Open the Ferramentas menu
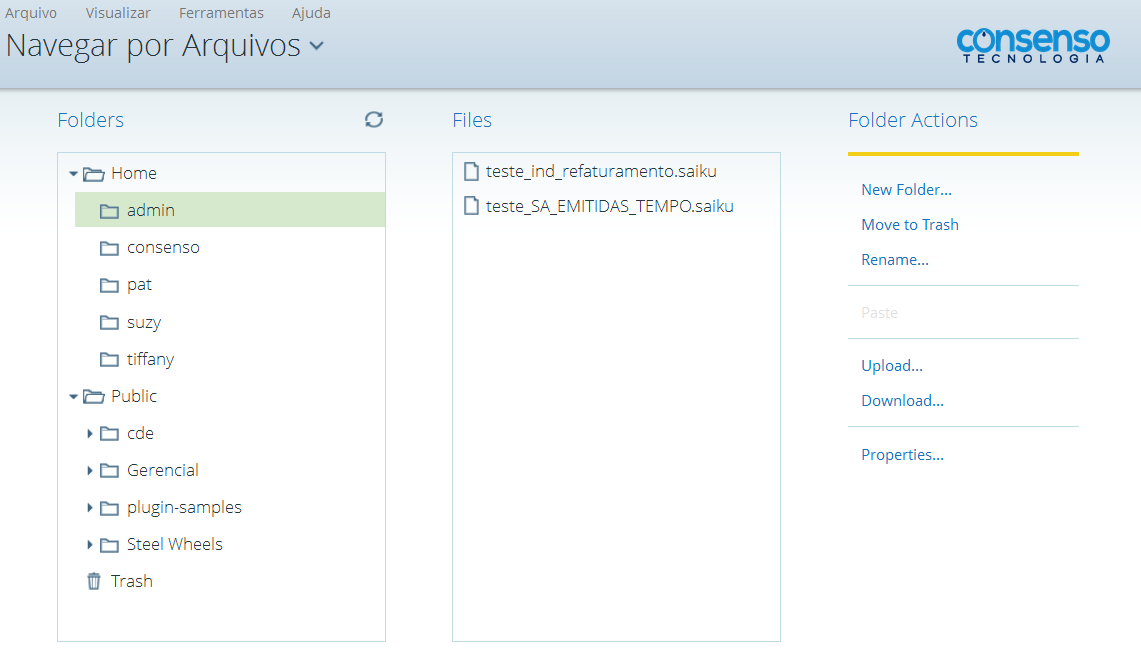Screen dimensions: 1141x659 221,13
